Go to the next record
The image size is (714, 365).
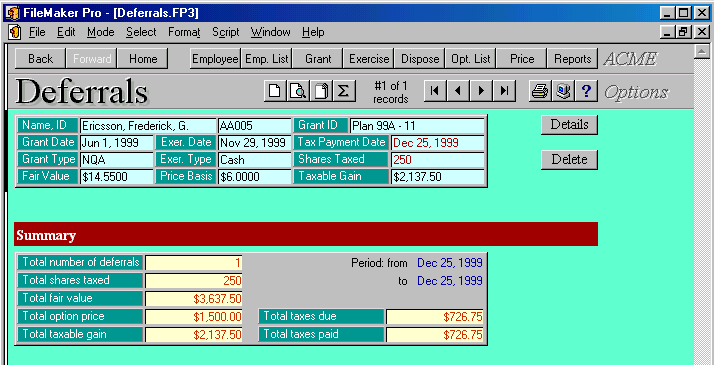(481, 91)
